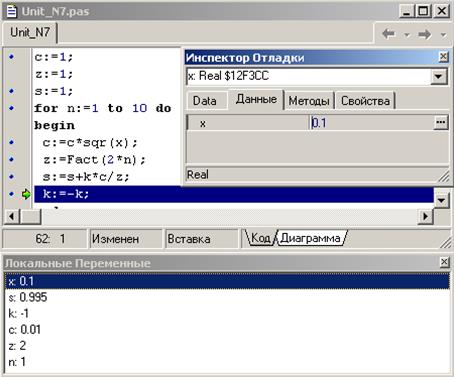Click gutter dot beside 's:=1;' line
This screenshot has width=454, height=377.
click(12, 91)
